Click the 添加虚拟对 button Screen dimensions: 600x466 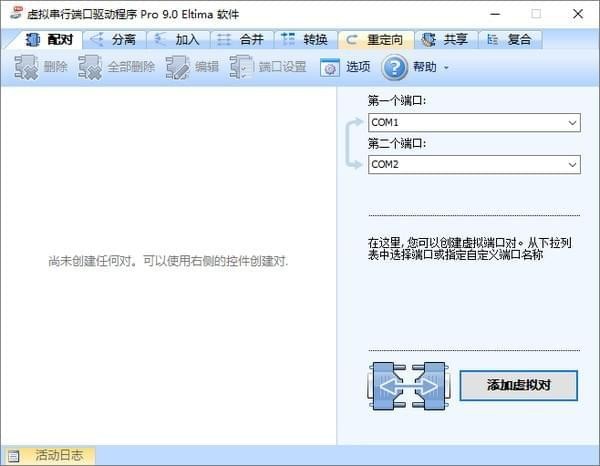(518, 385)
